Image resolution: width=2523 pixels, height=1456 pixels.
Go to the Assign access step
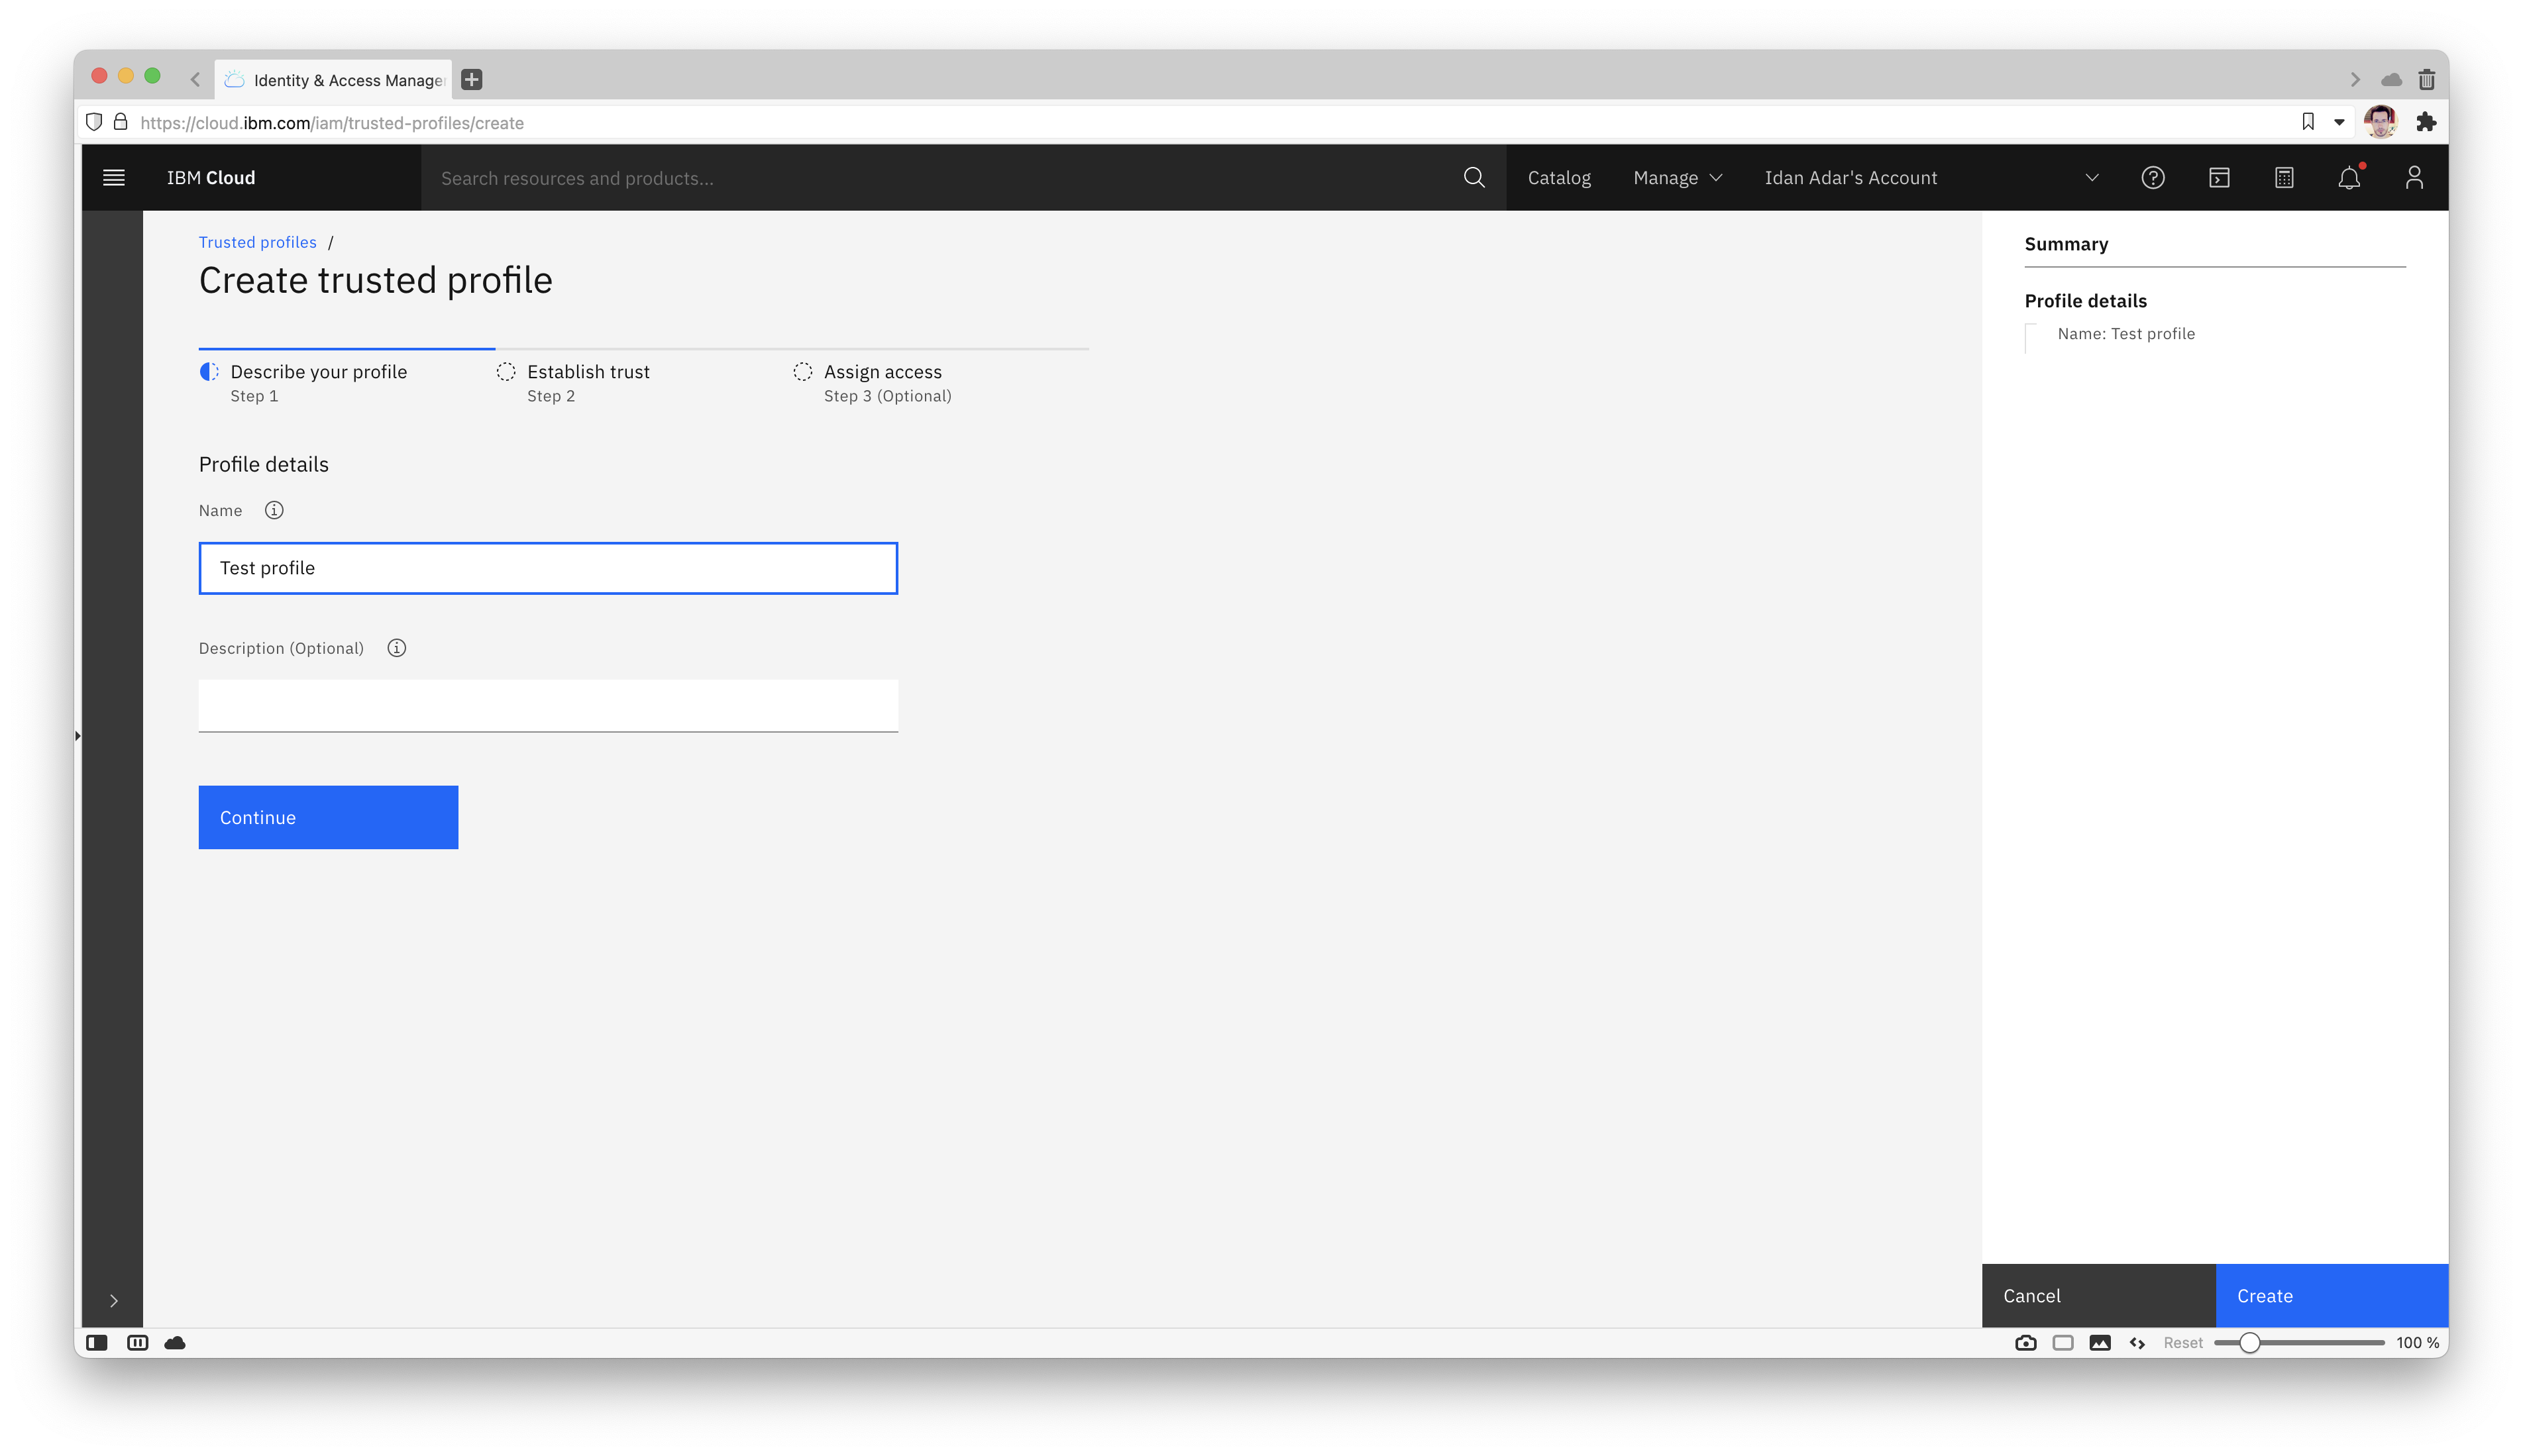pyautogui.click(x=882, y=372)
